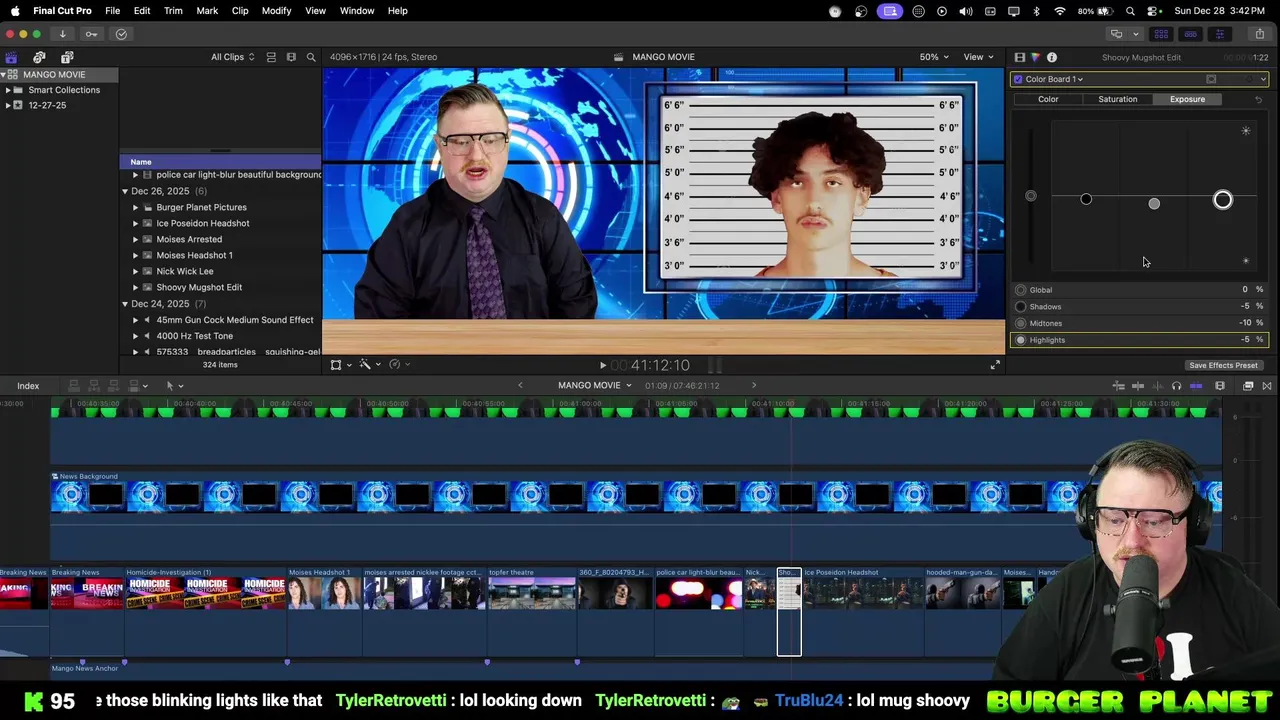Click the browser search magnifier
This screenshot has width=1280, height=720.
[311, 57]
